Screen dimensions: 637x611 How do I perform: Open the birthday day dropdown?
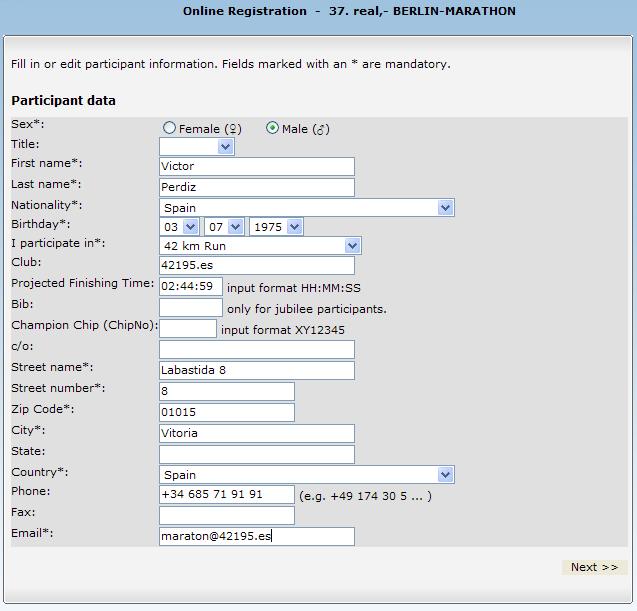[x=180, y=227]
